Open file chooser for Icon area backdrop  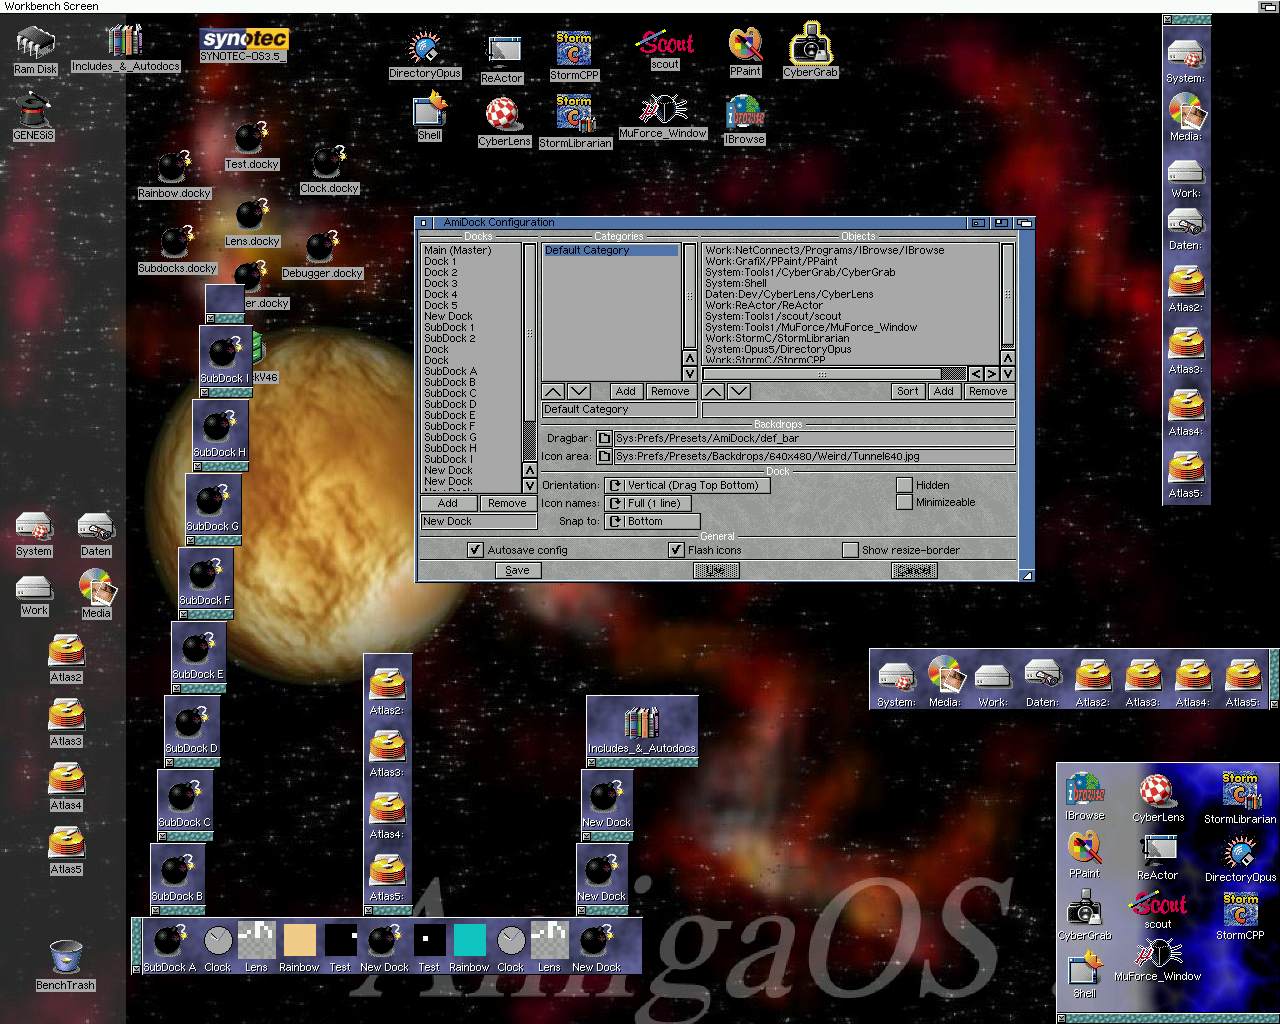pos(604,456)
